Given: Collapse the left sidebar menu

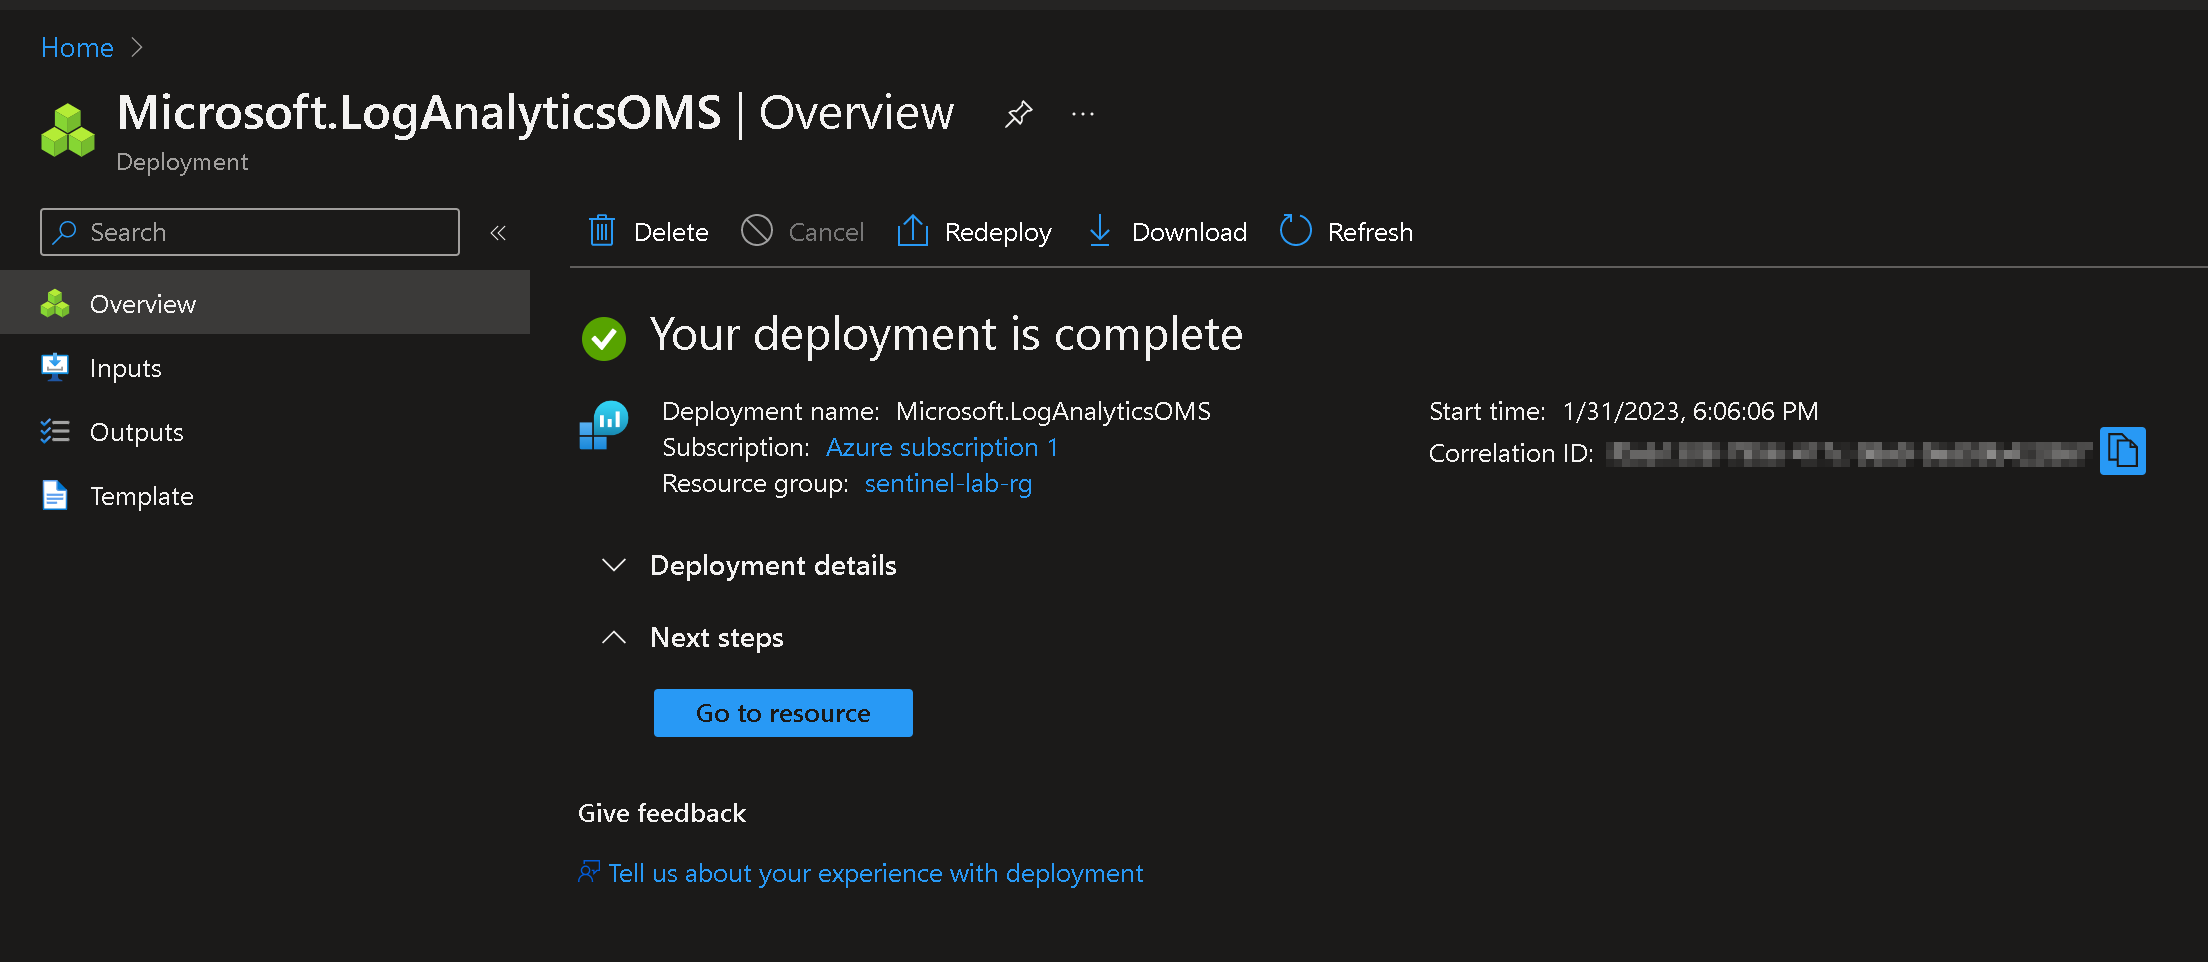Looking at the screenshot, I should coord(498,233).
